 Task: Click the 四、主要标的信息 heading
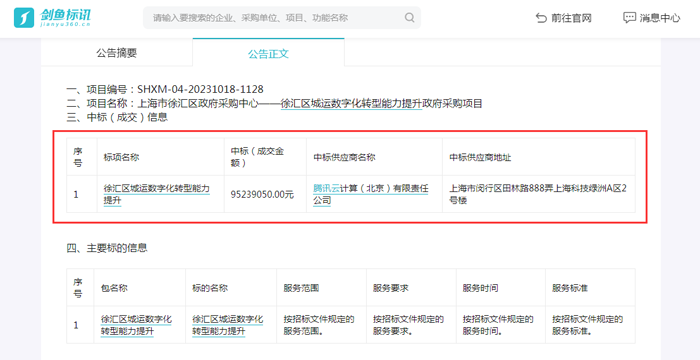point(107,248)
